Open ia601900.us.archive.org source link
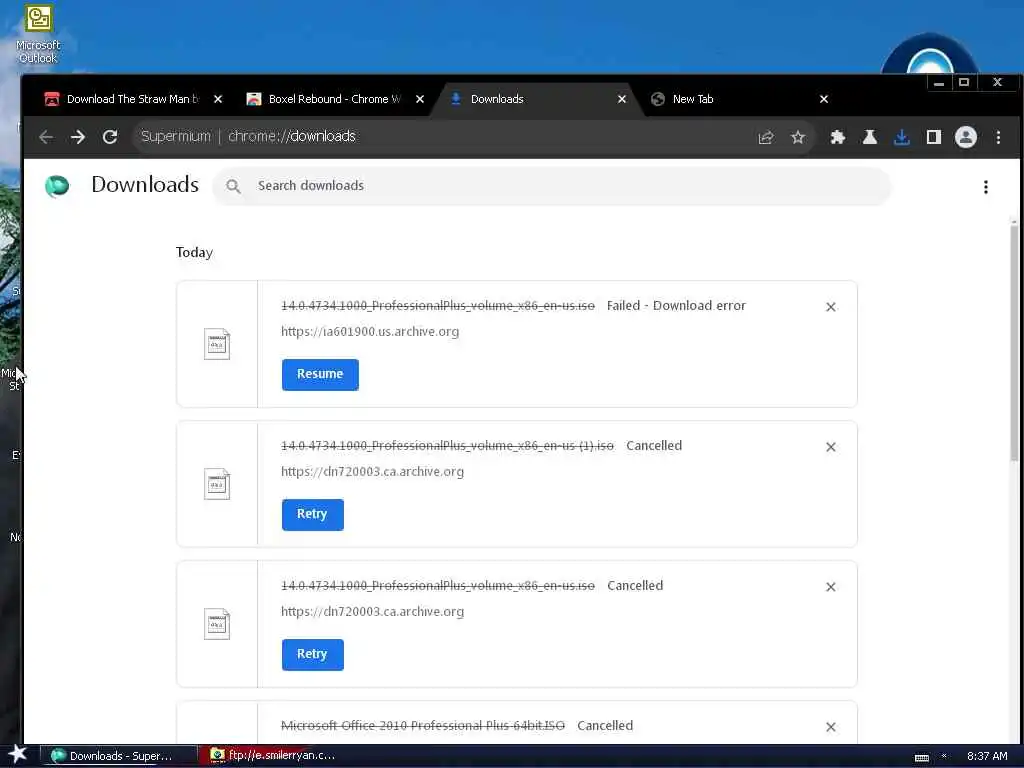This screenshot has height=768, width=1024. tap(370, 332)
